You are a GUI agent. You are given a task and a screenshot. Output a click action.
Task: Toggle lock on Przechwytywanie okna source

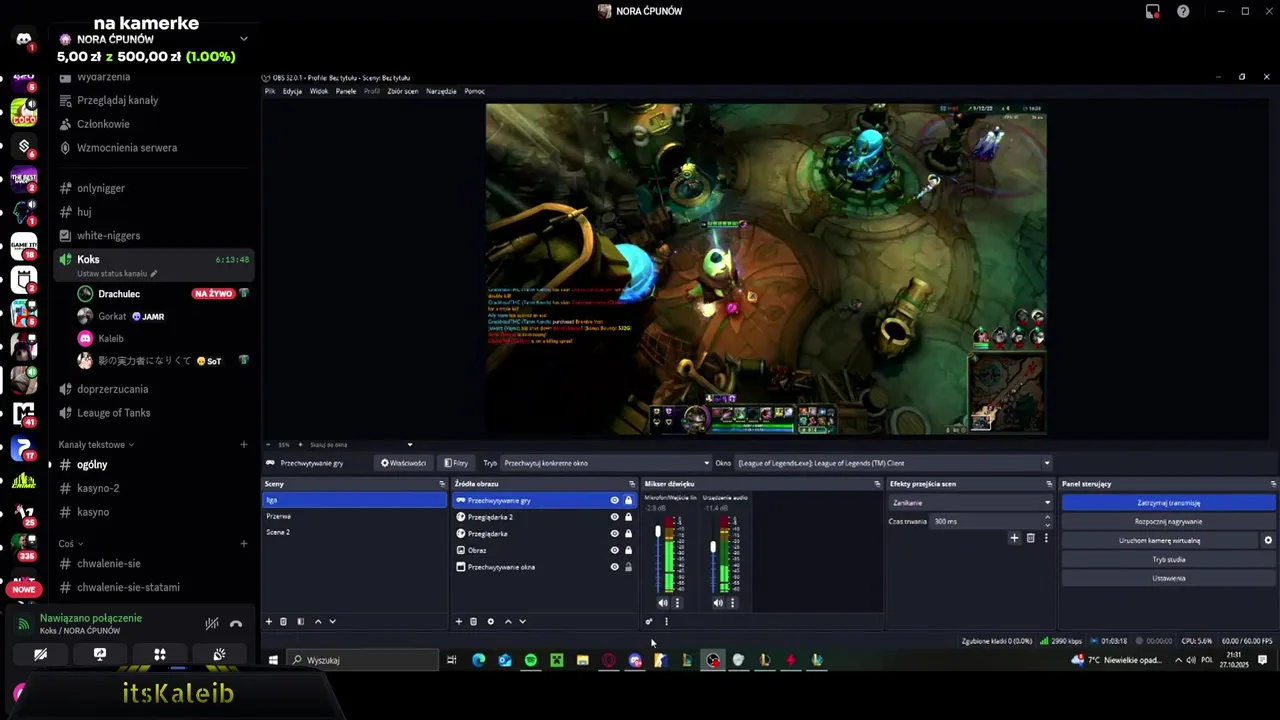(x=628, y=567)
